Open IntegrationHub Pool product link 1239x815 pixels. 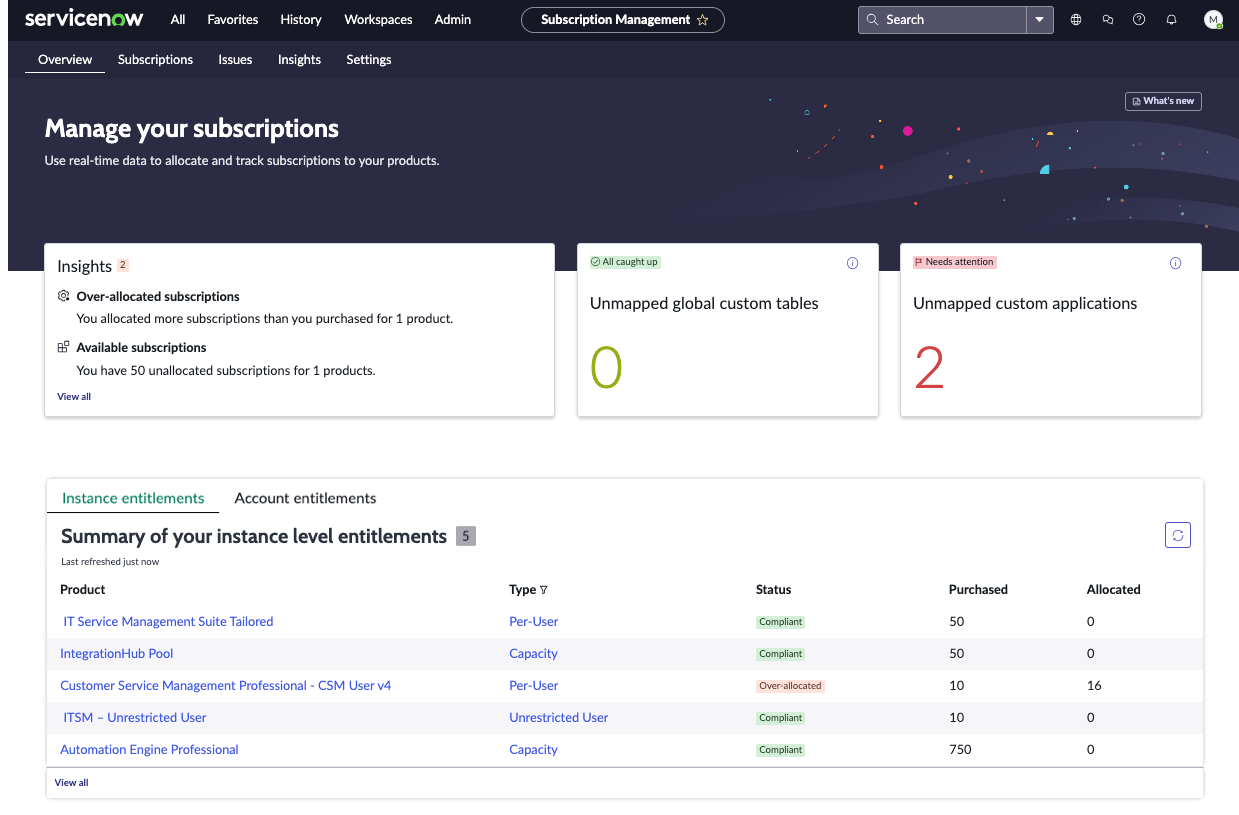pyautogui.click(x=117, y=654)
